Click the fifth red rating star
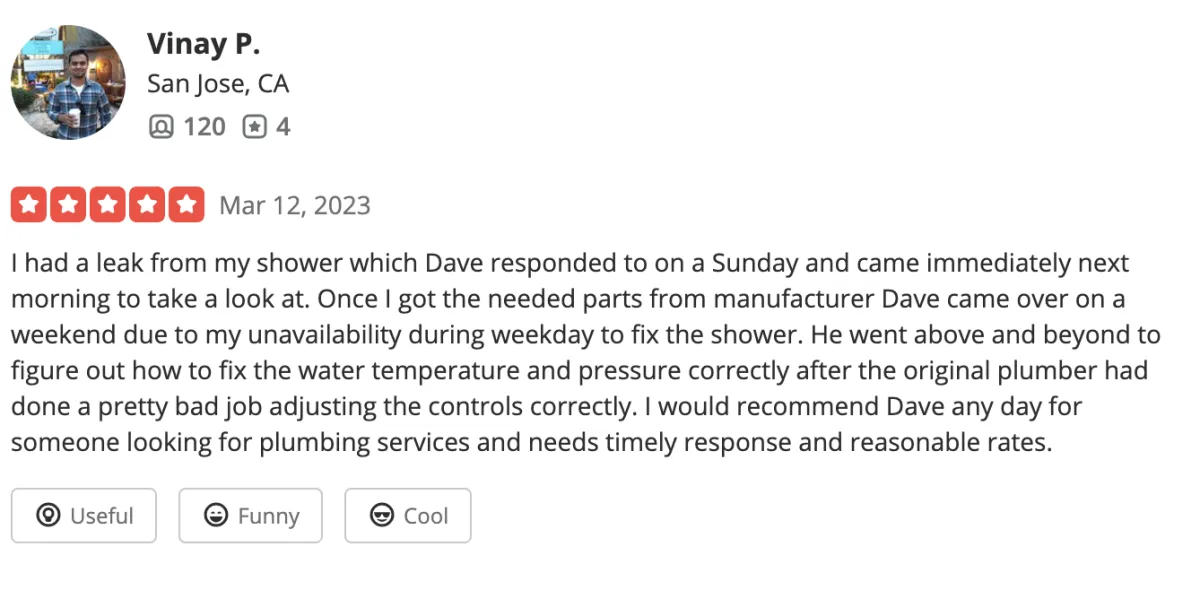This screenshot has height=590, width=1200. tap(186, 205)
